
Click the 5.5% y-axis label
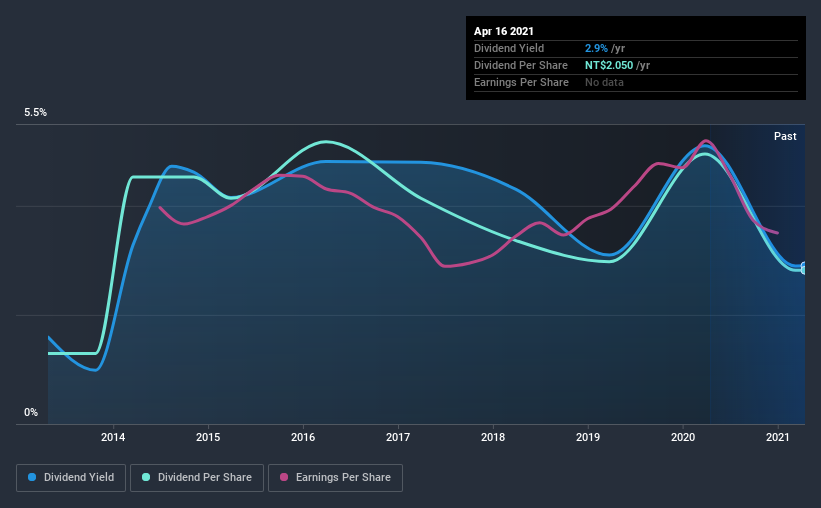point(36,113)
